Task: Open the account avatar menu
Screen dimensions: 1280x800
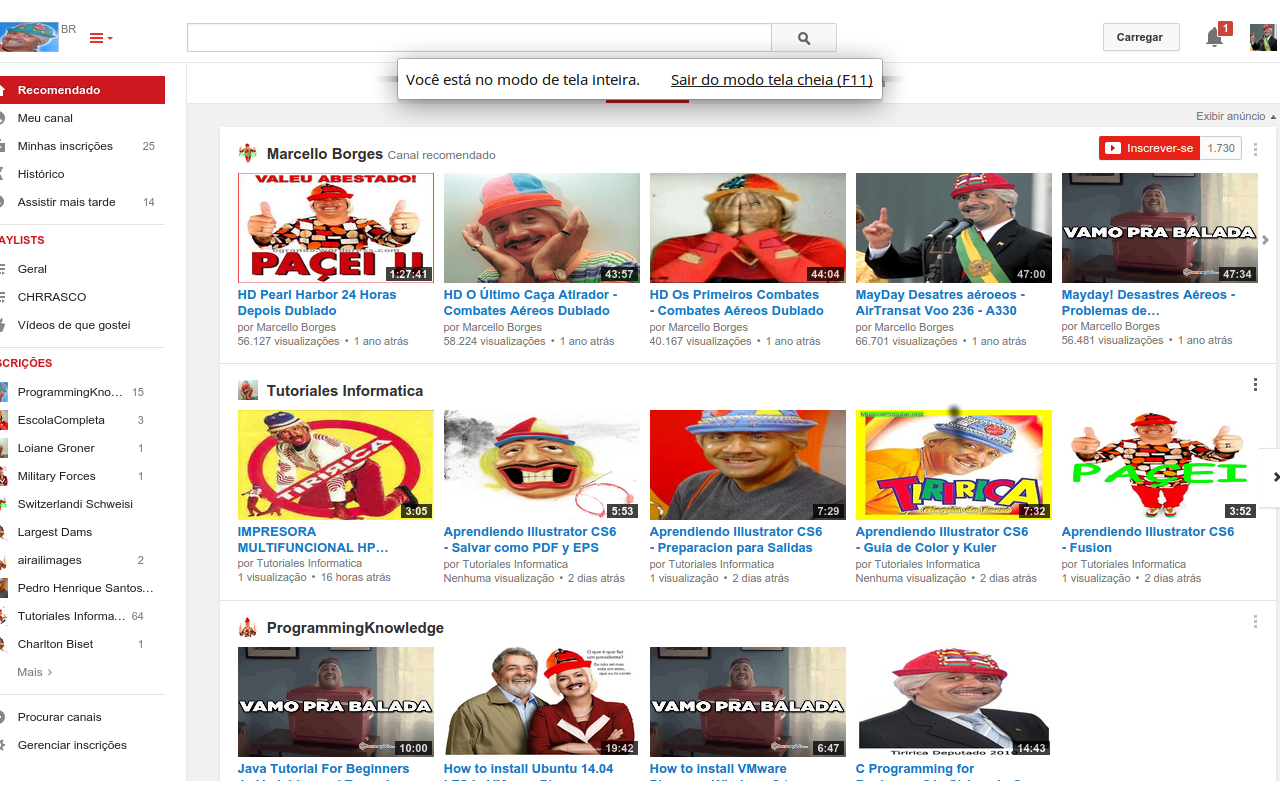Action: coord(1263,38)
